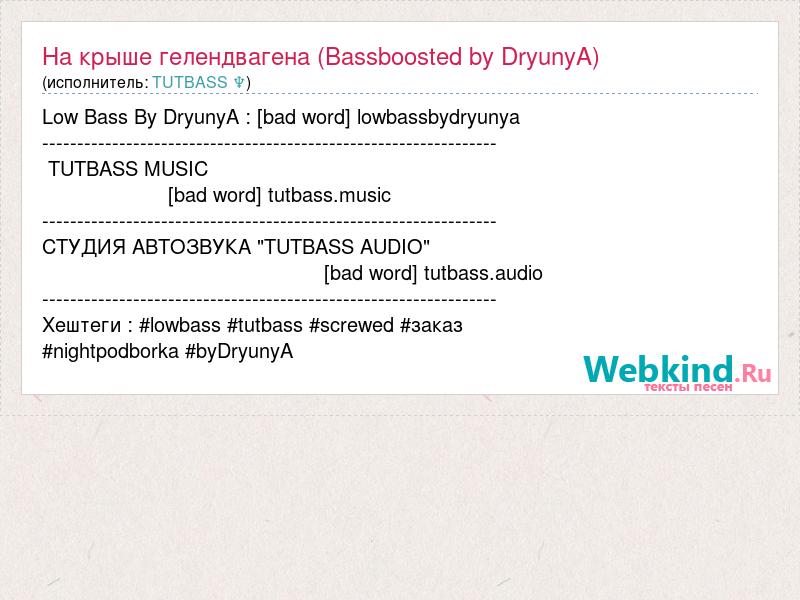Click the #lowbass hashtag
The width and height of the screenshot is (800, 600).
(180, 325)
